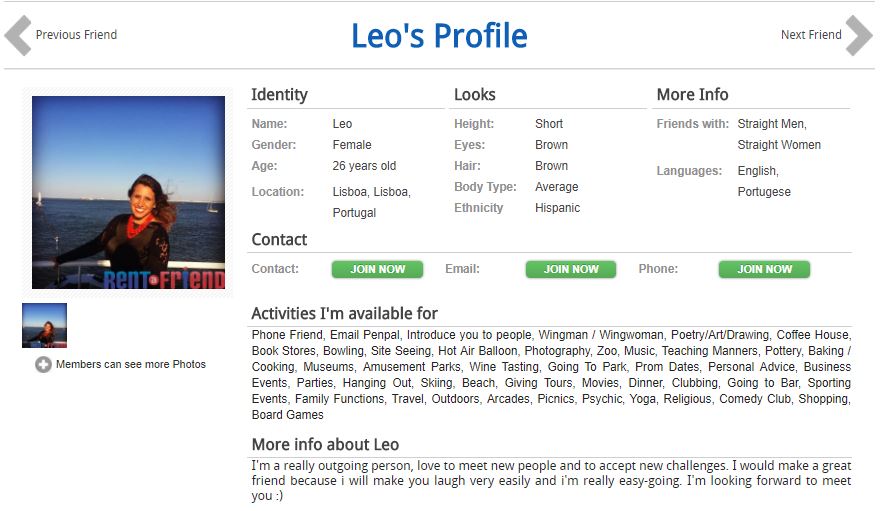Open the 'Next Friend' text link
Image resolution: width=882 pixels, height=511 pixels.
pyautogui.click(x=811, y=35)
